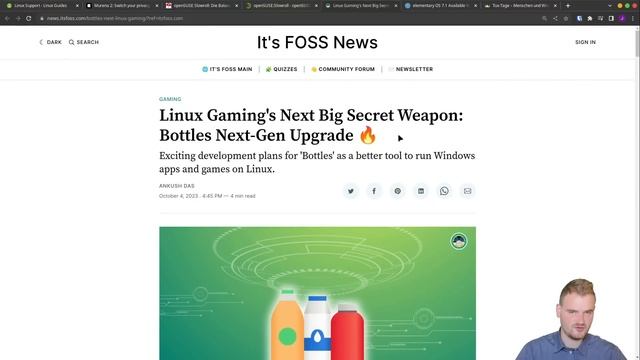Click the address bar URL
The width and height of the screenshot is (640, 360).
click(115, 18)
